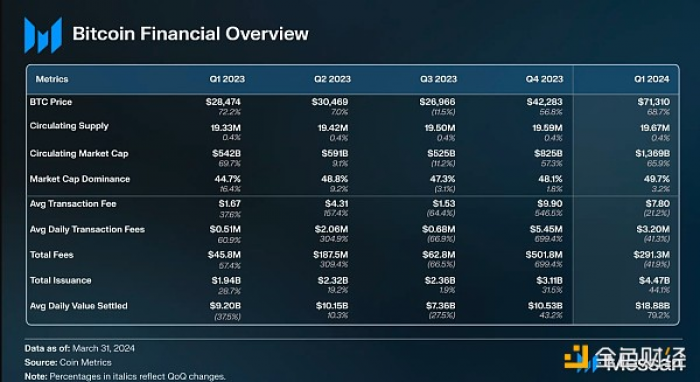Click the $71,310 BTC price value

654,102
